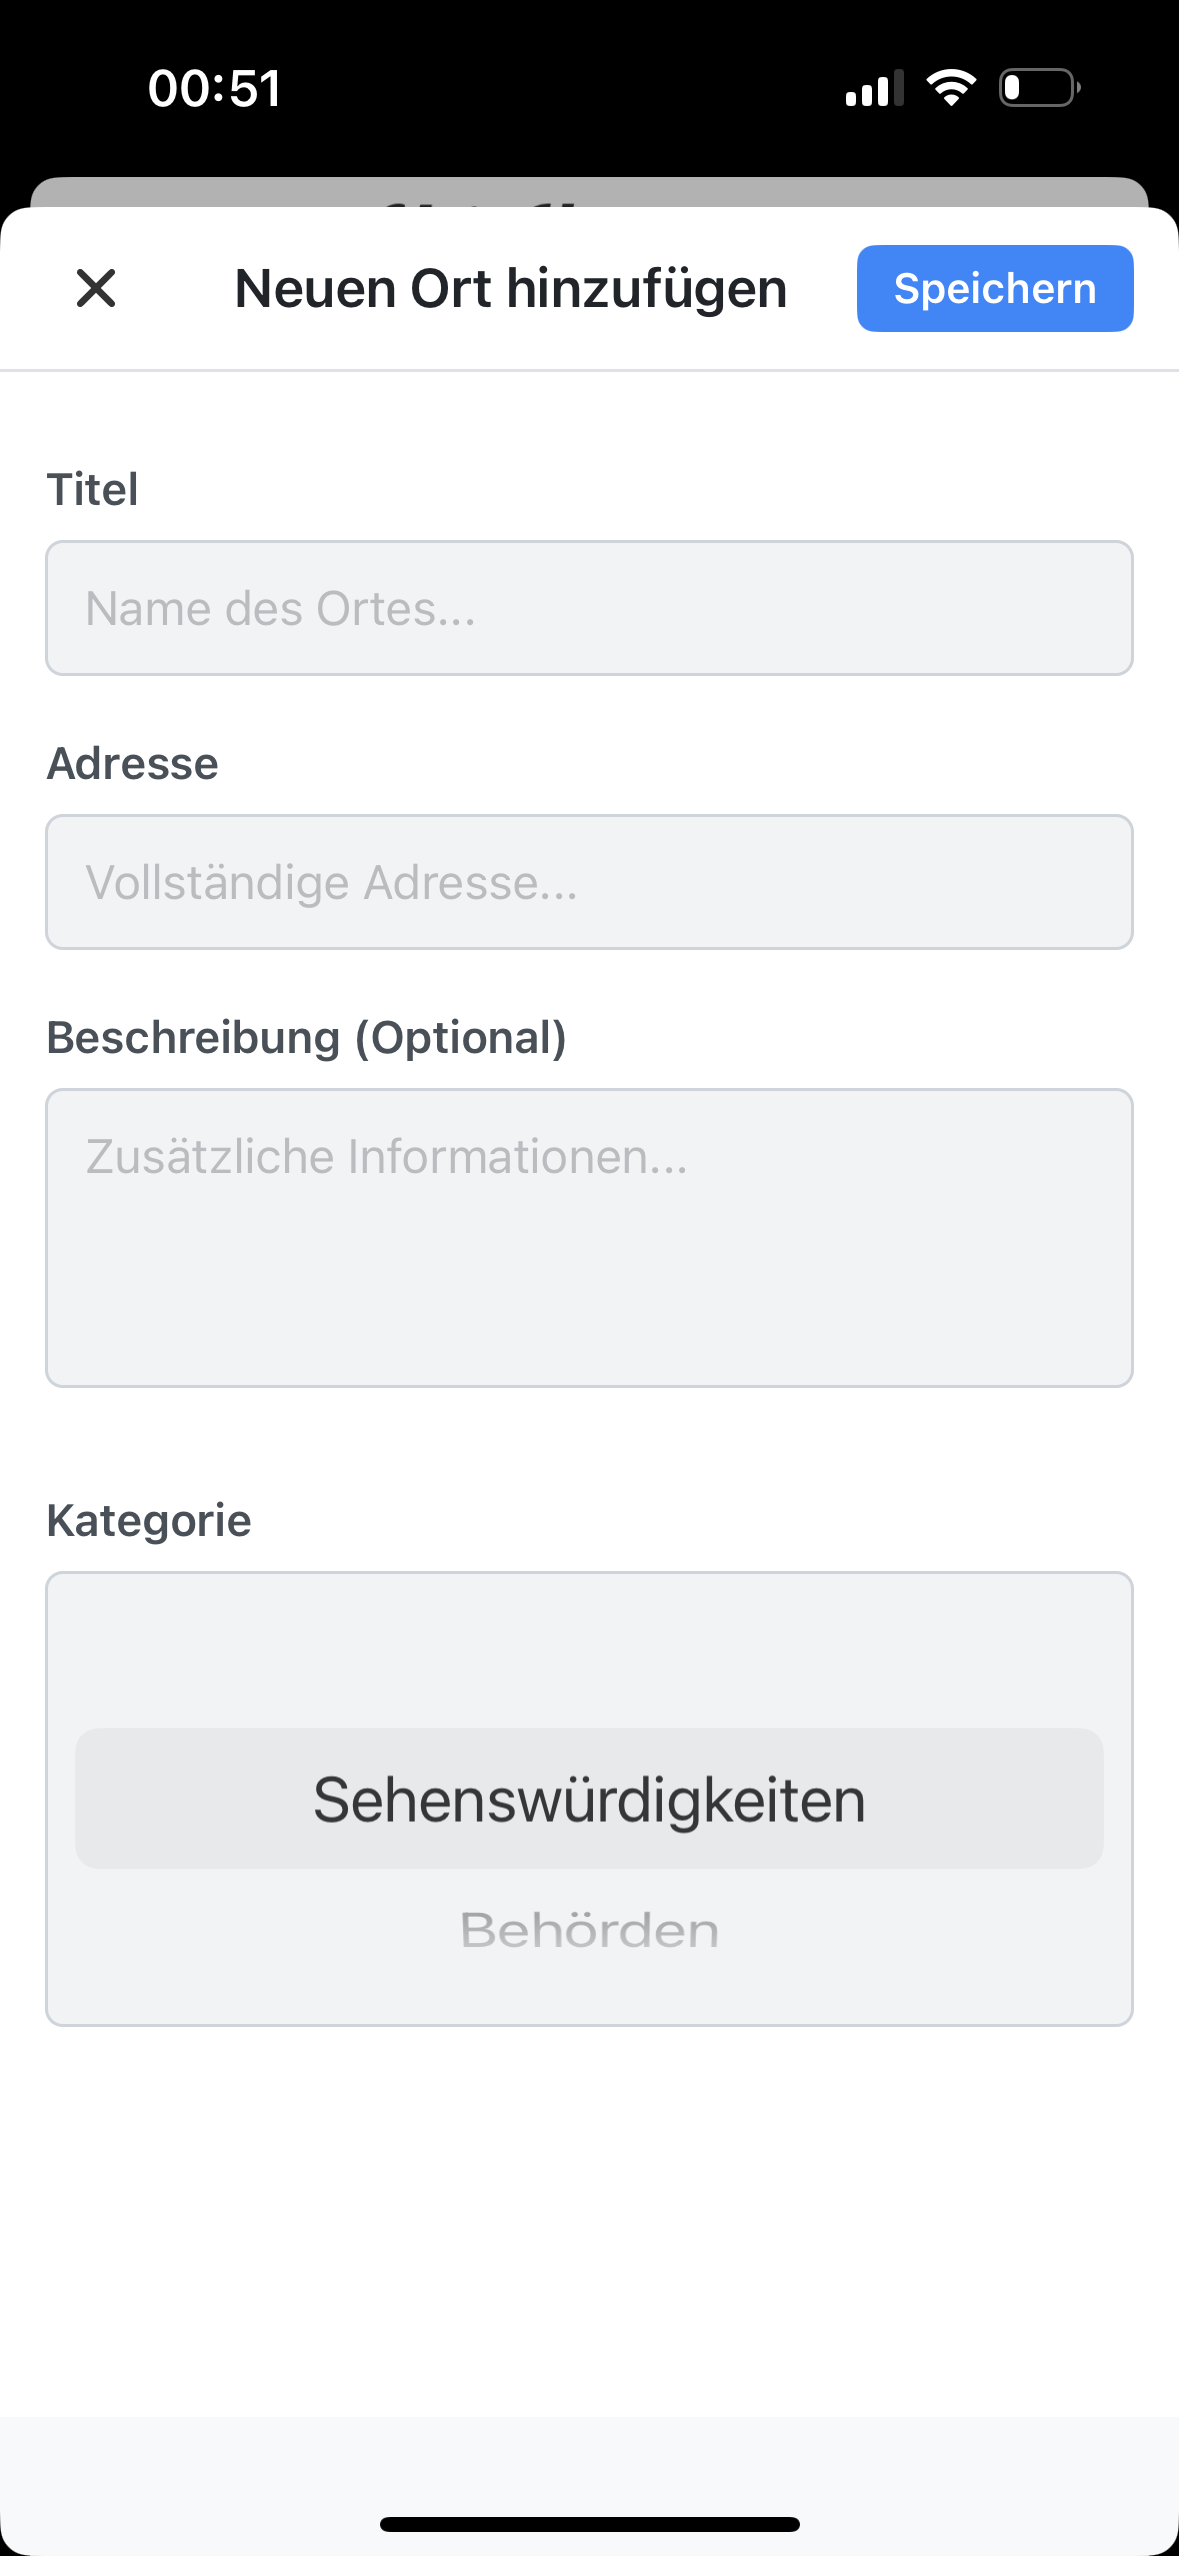Image resolution: width=1179 pixels, height=2556 pixels.
Task: Tap empty picker area above Sehenswürdigkeiten
Action: coord(589,1650)
